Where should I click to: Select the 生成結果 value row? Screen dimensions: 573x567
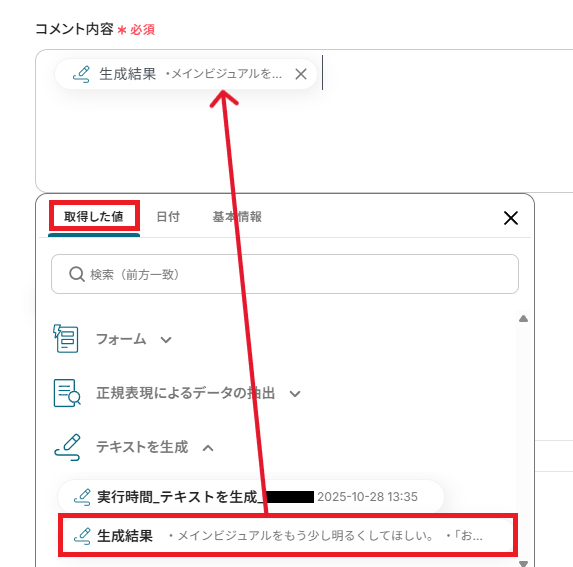(x=288, y=536)
